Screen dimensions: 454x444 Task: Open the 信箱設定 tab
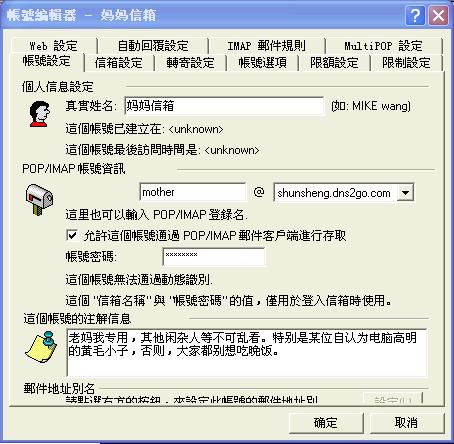(119, 63)
